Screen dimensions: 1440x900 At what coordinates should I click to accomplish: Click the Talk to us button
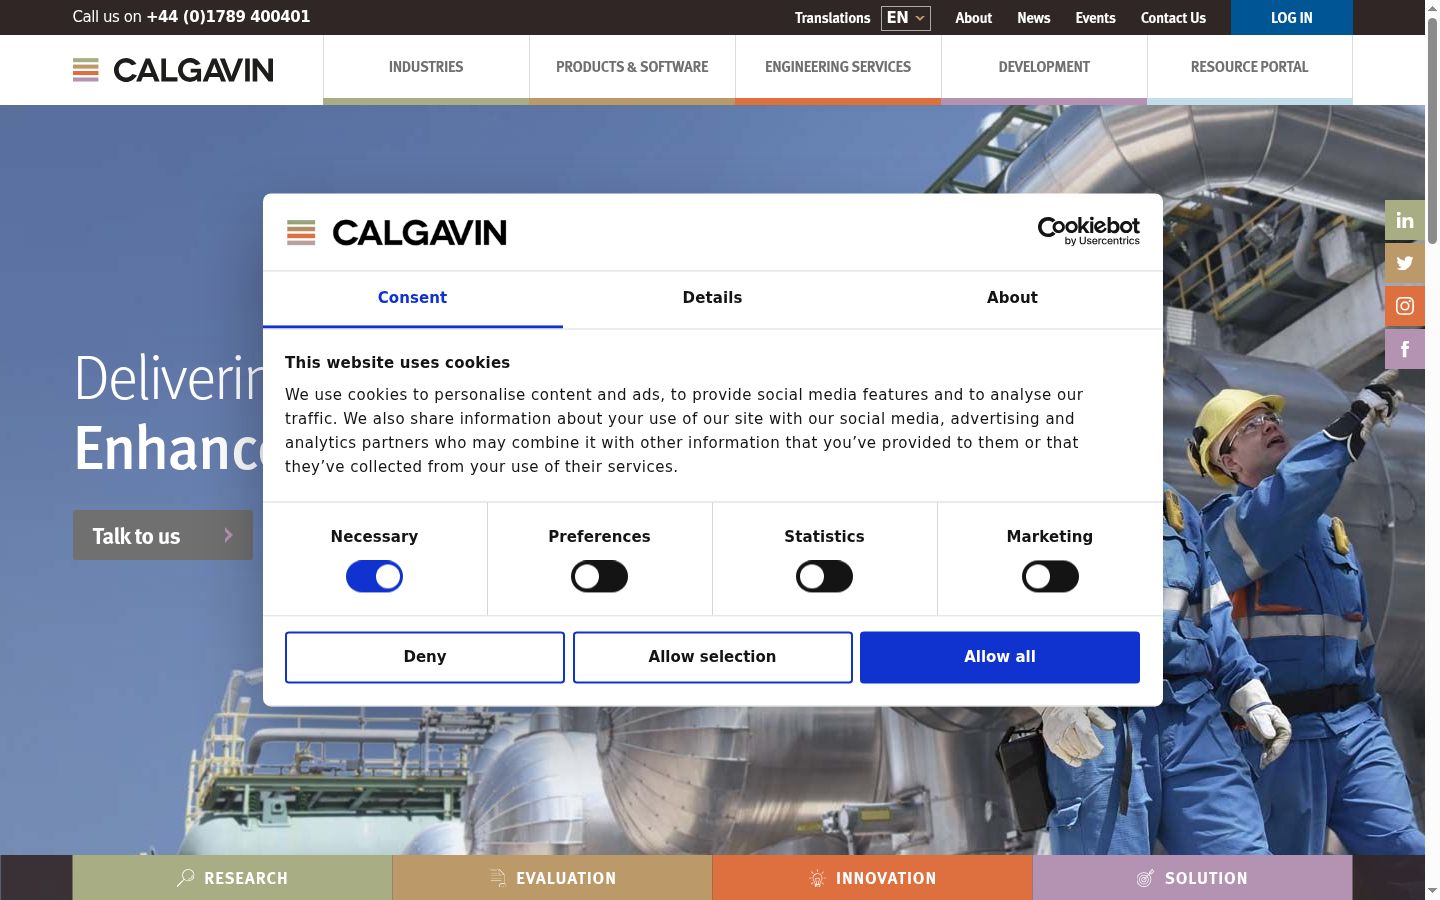coord(163,535)
